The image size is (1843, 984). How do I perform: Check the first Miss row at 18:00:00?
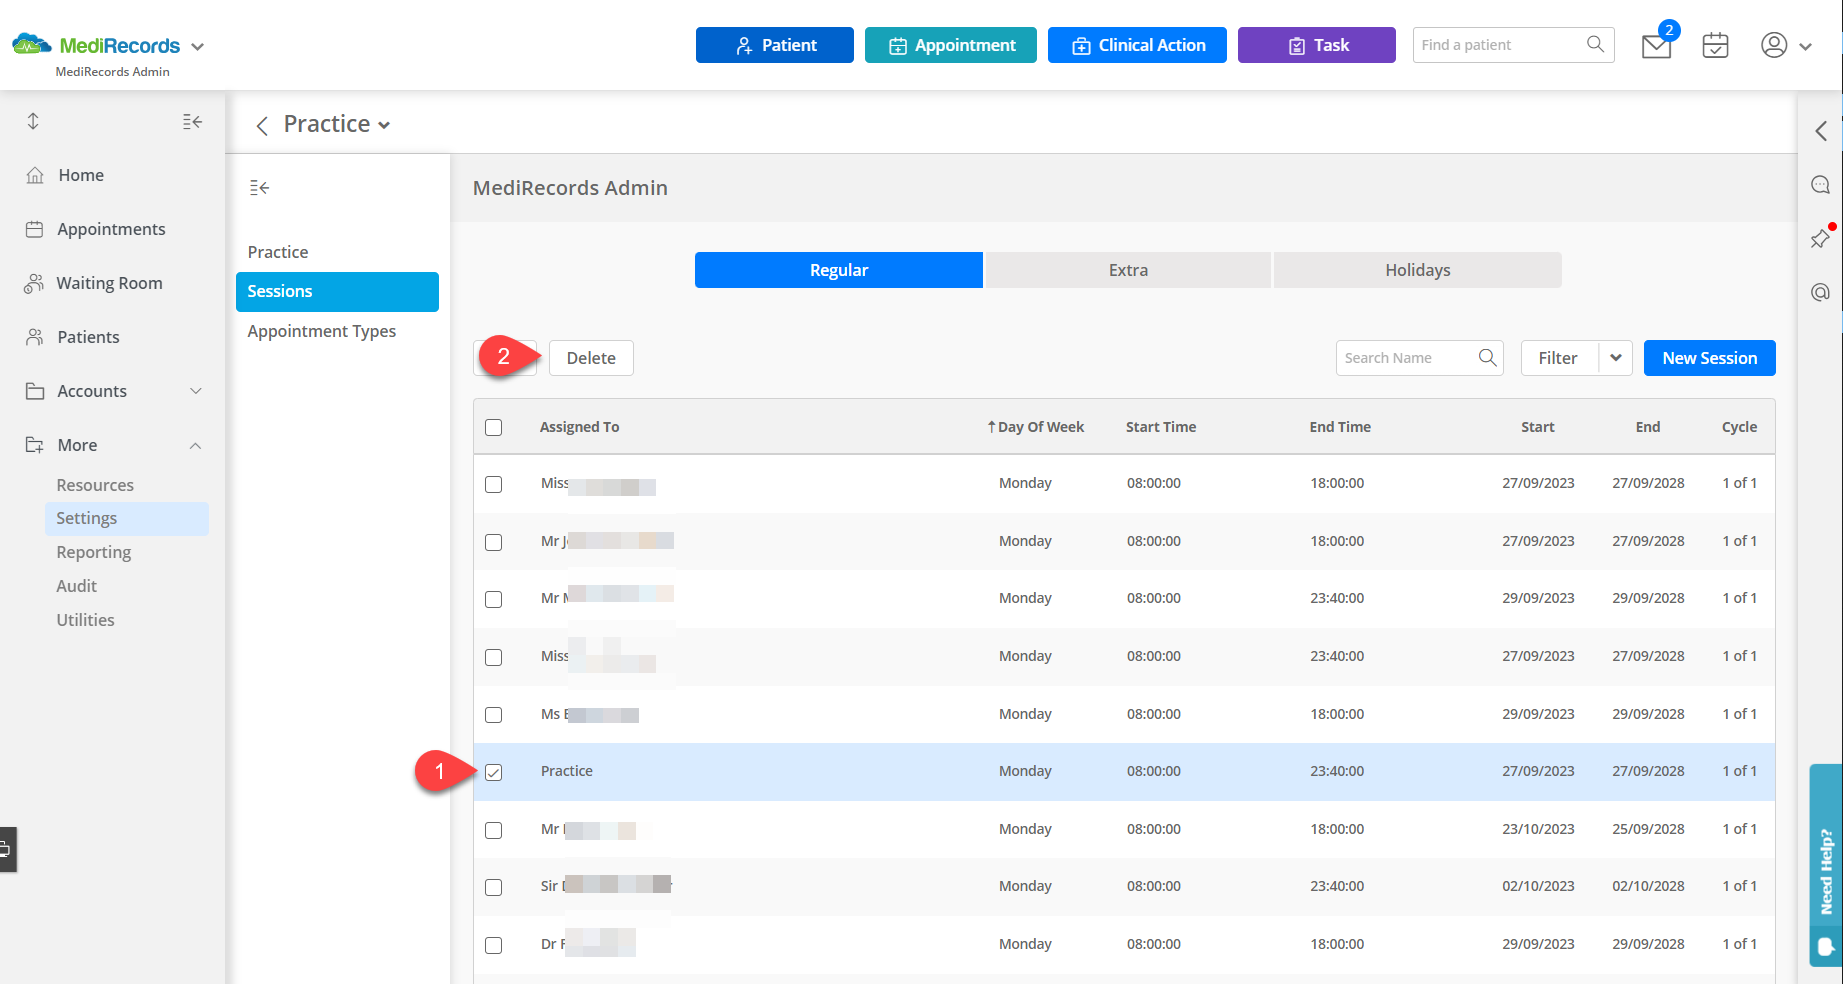pos(493,484)
